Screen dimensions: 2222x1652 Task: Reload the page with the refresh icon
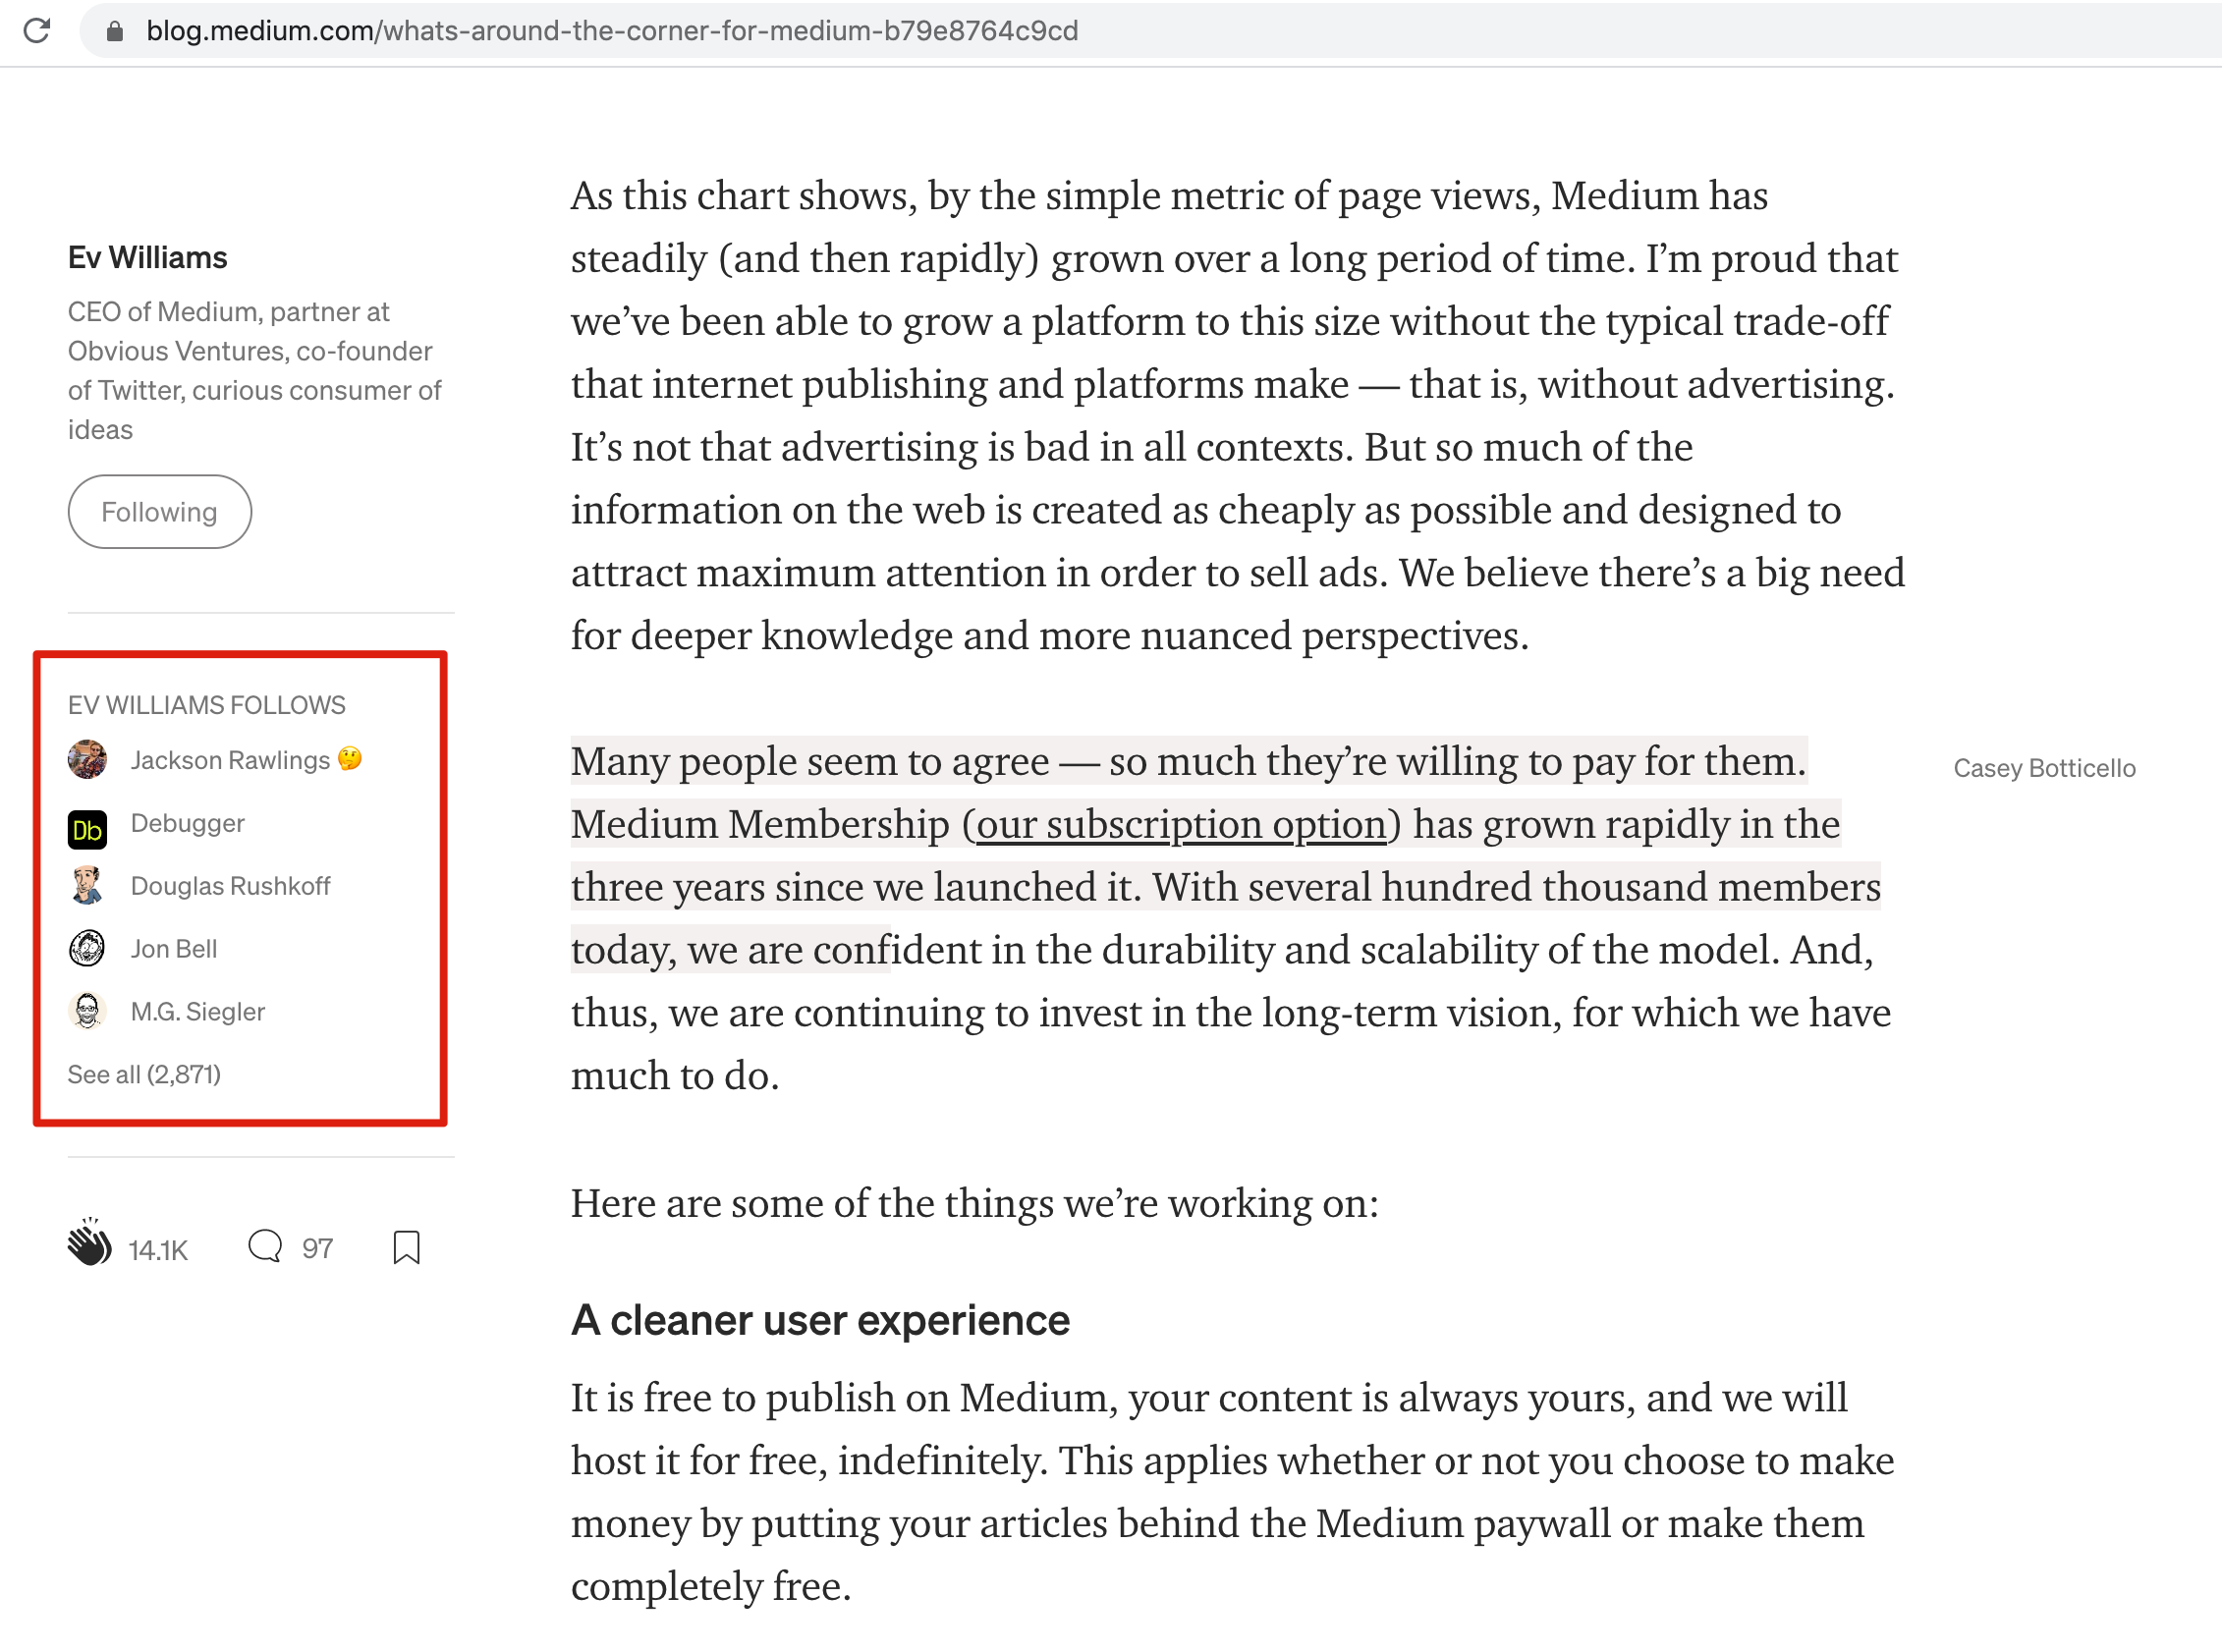37,31
